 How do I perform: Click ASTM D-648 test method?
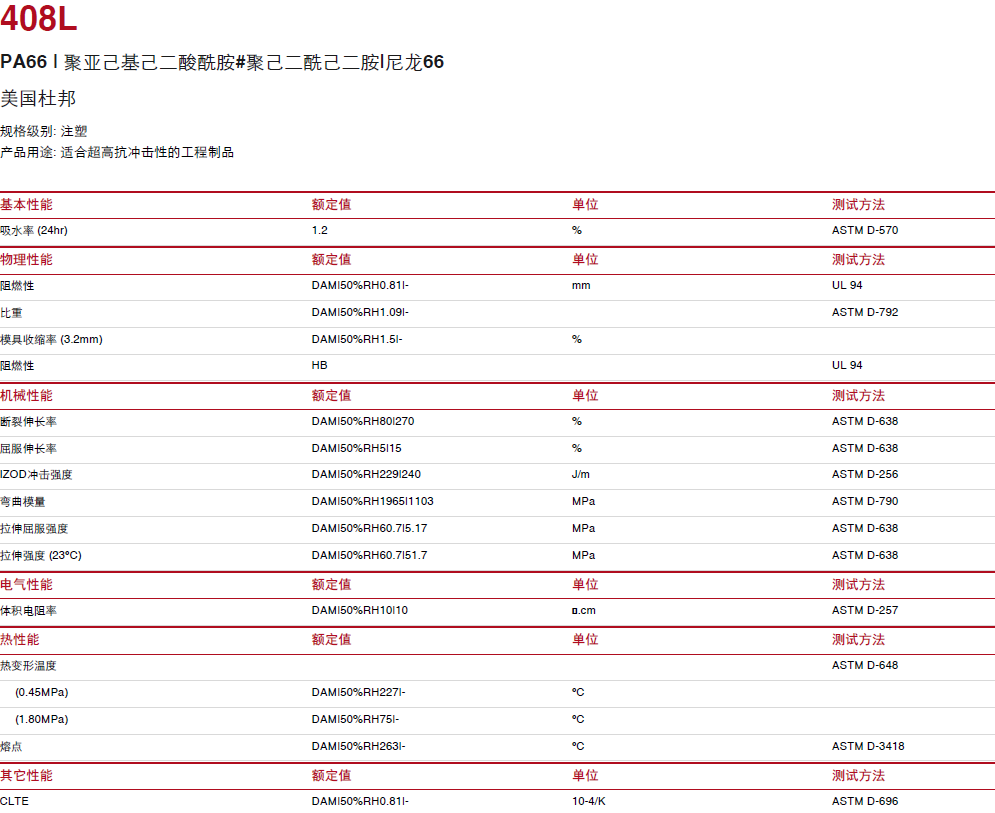pyautogui.click(x=865, y=666)
